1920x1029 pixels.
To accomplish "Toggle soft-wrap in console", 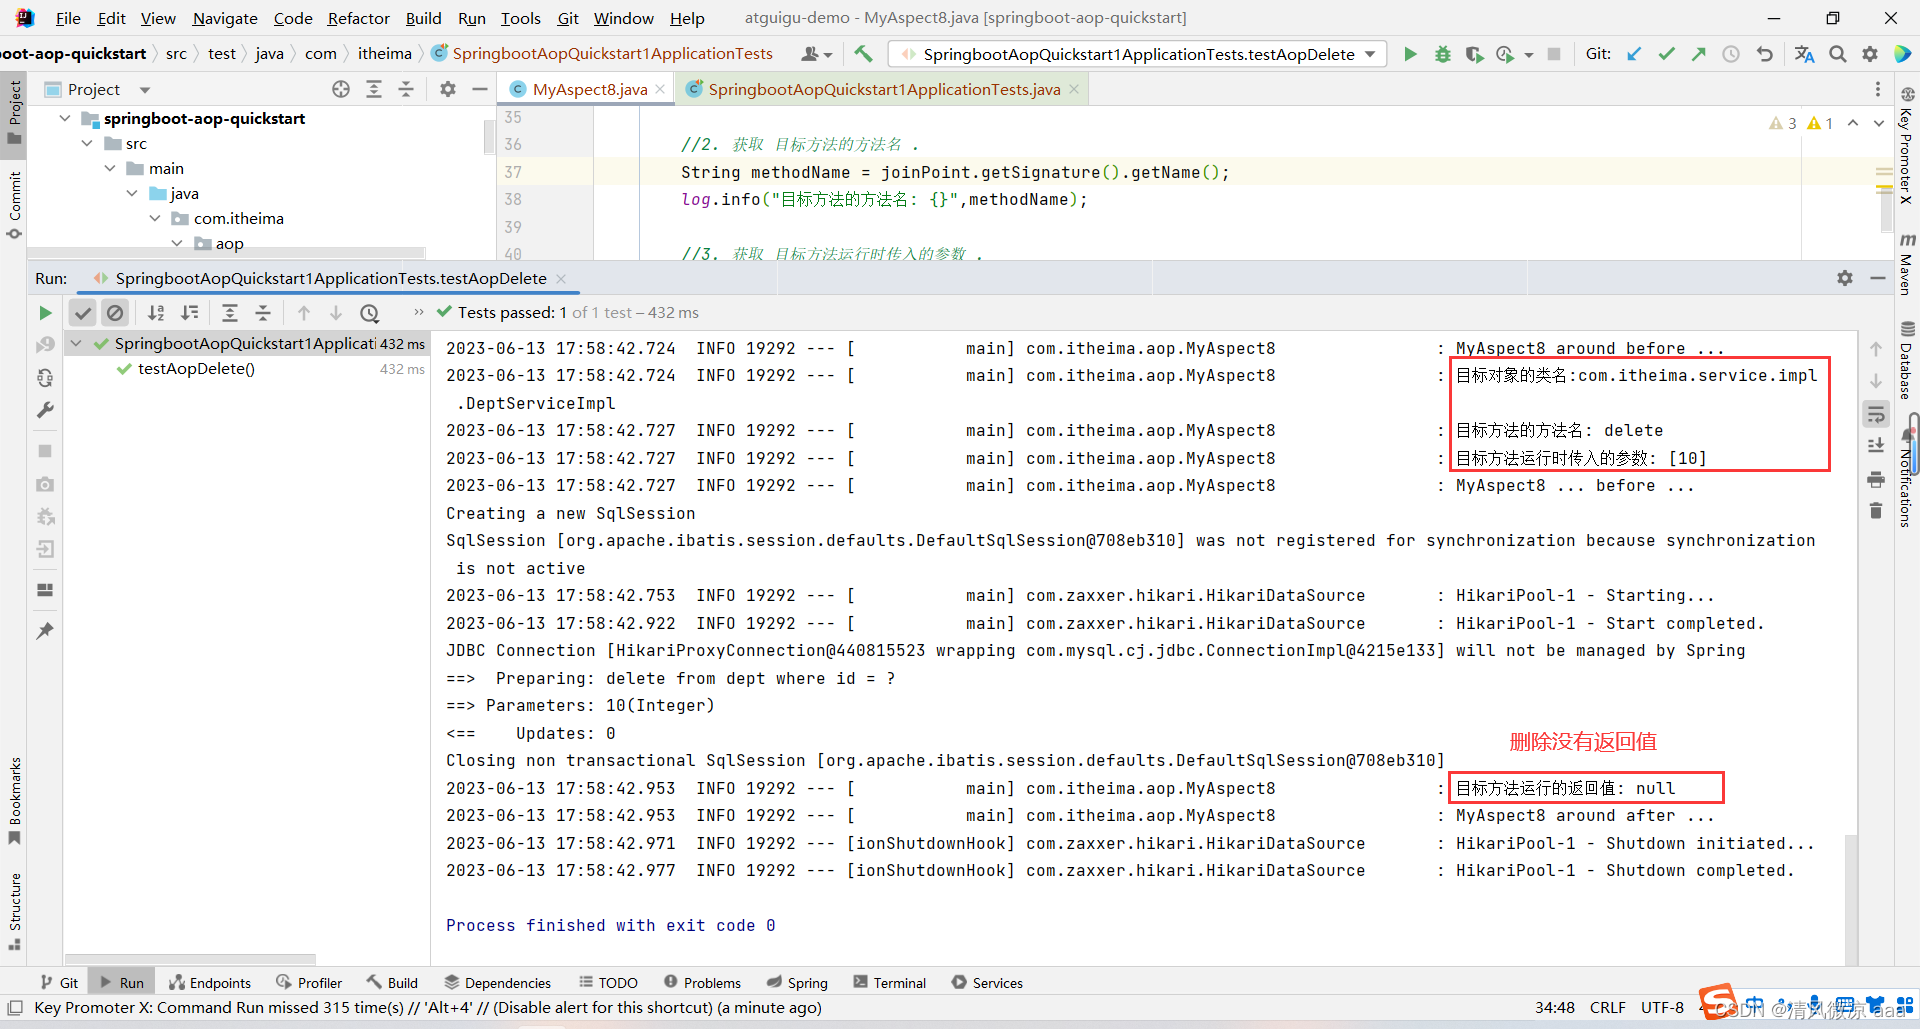I will point(1876,414).
